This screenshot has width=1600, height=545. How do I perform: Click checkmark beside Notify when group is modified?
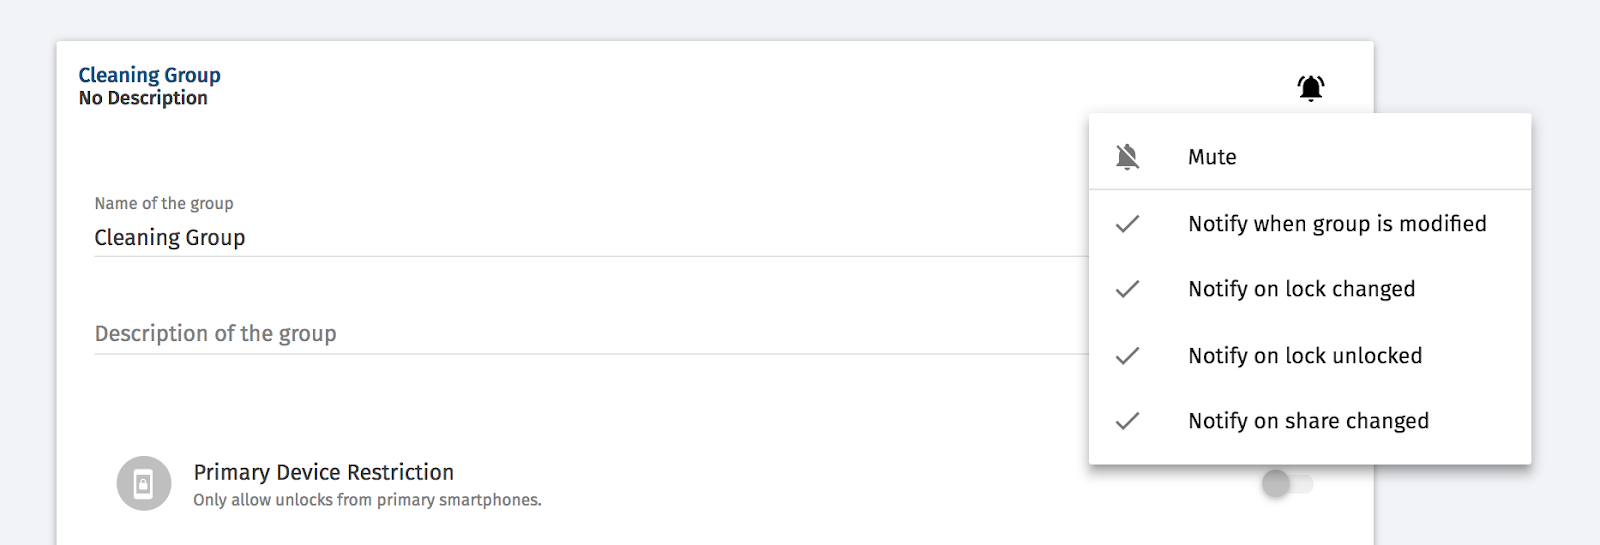1127,224
